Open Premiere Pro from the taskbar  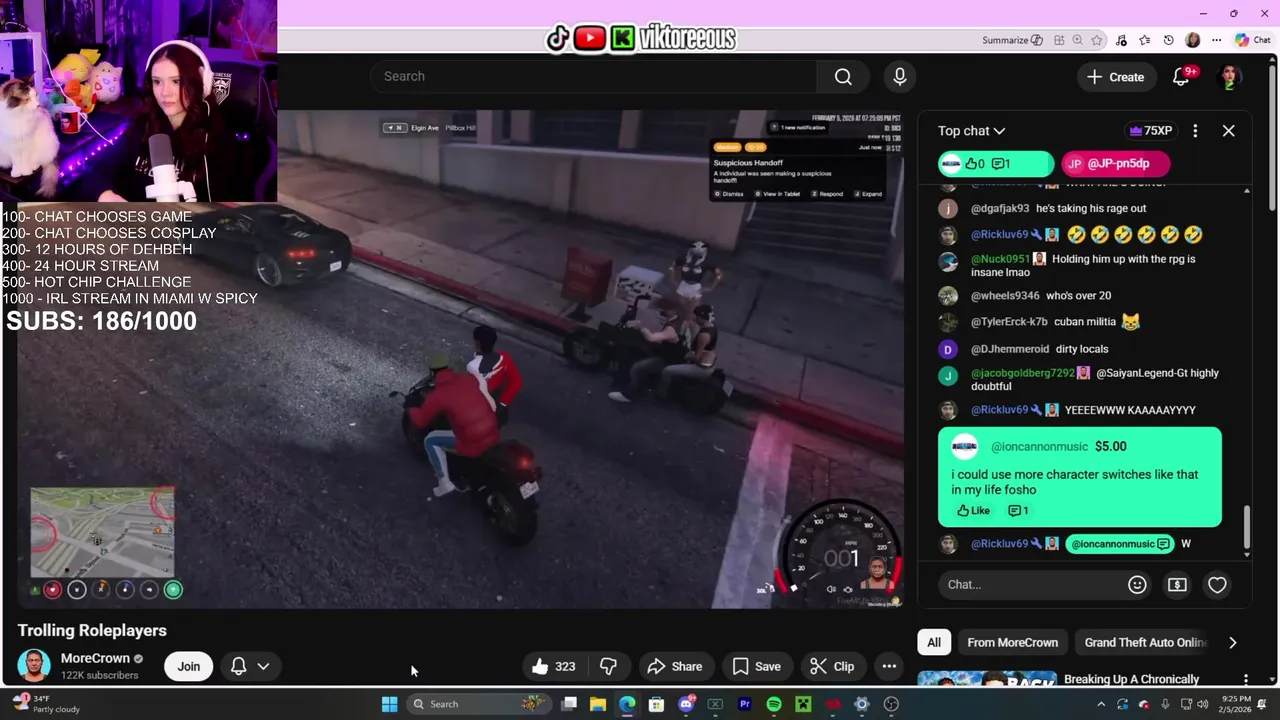(744, 704)
